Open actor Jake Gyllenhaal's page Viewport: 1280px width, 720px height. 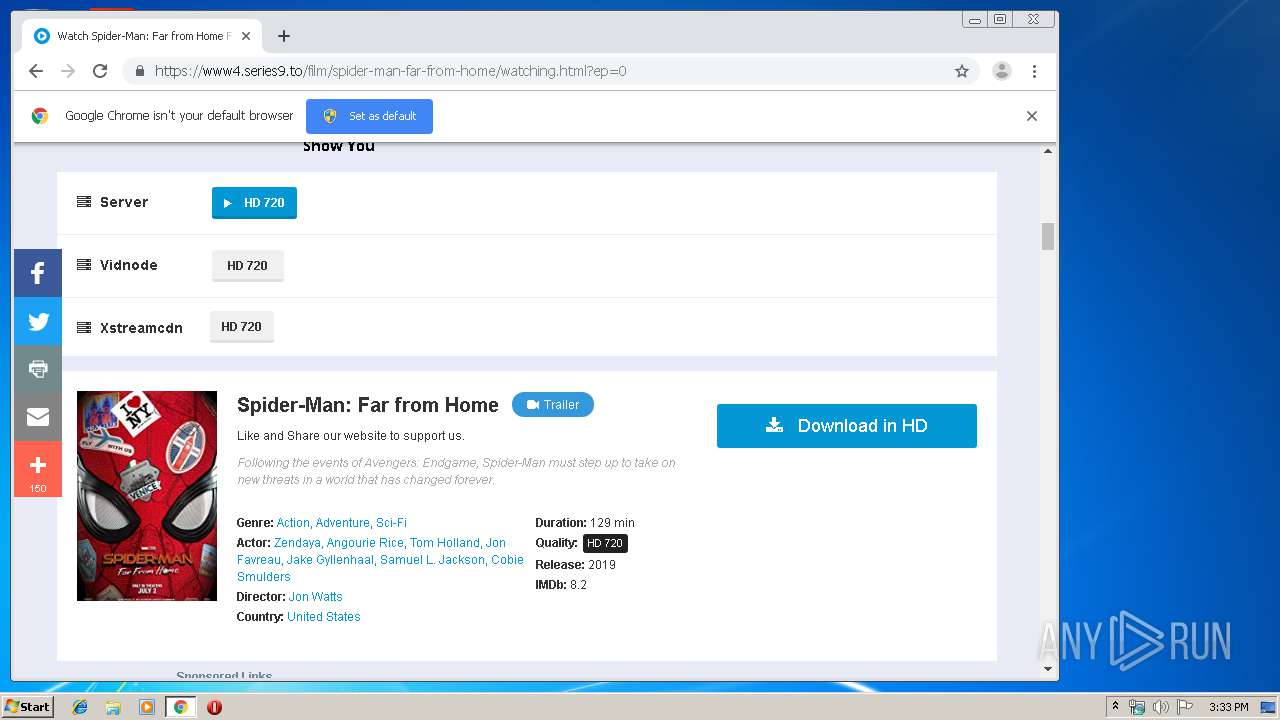pyautogui.click(x=330, y=560)
